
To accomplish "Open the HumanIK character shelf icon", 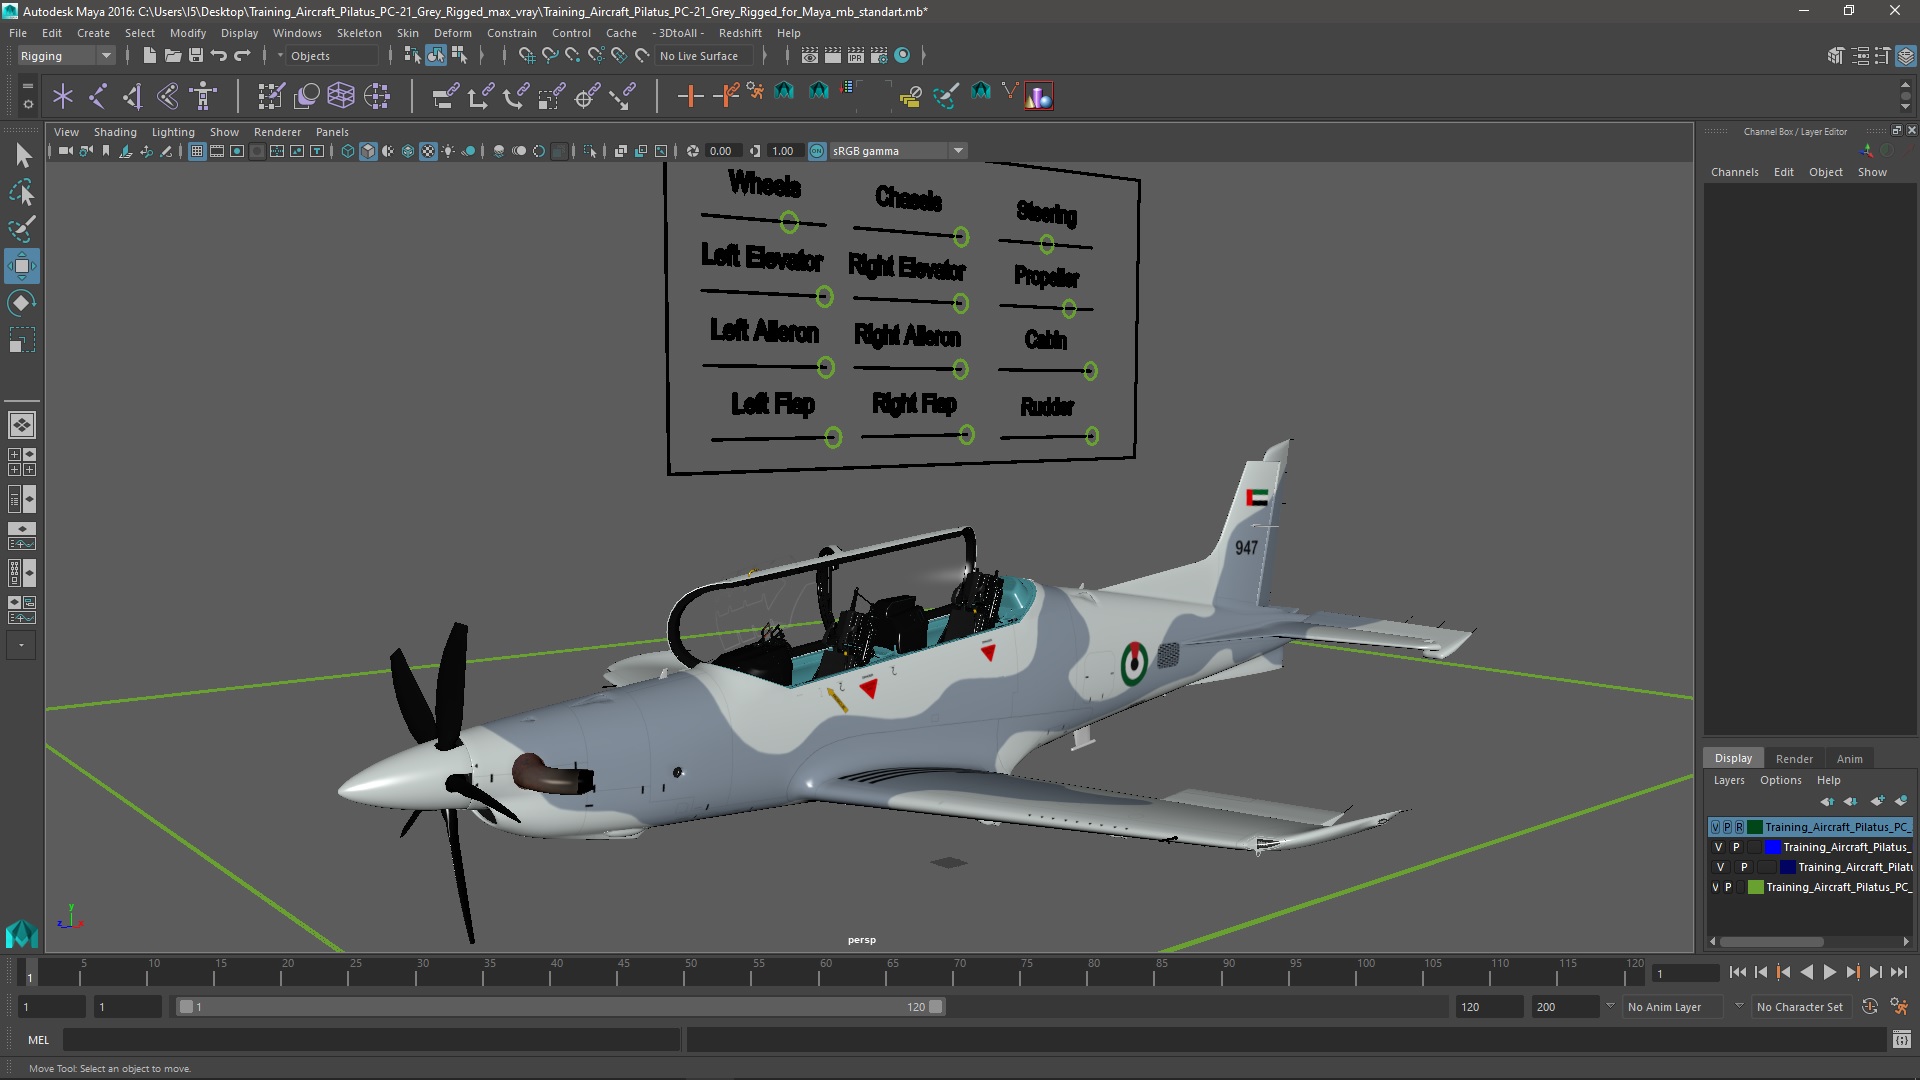I will pyautogui.click(x=203, y=96).
